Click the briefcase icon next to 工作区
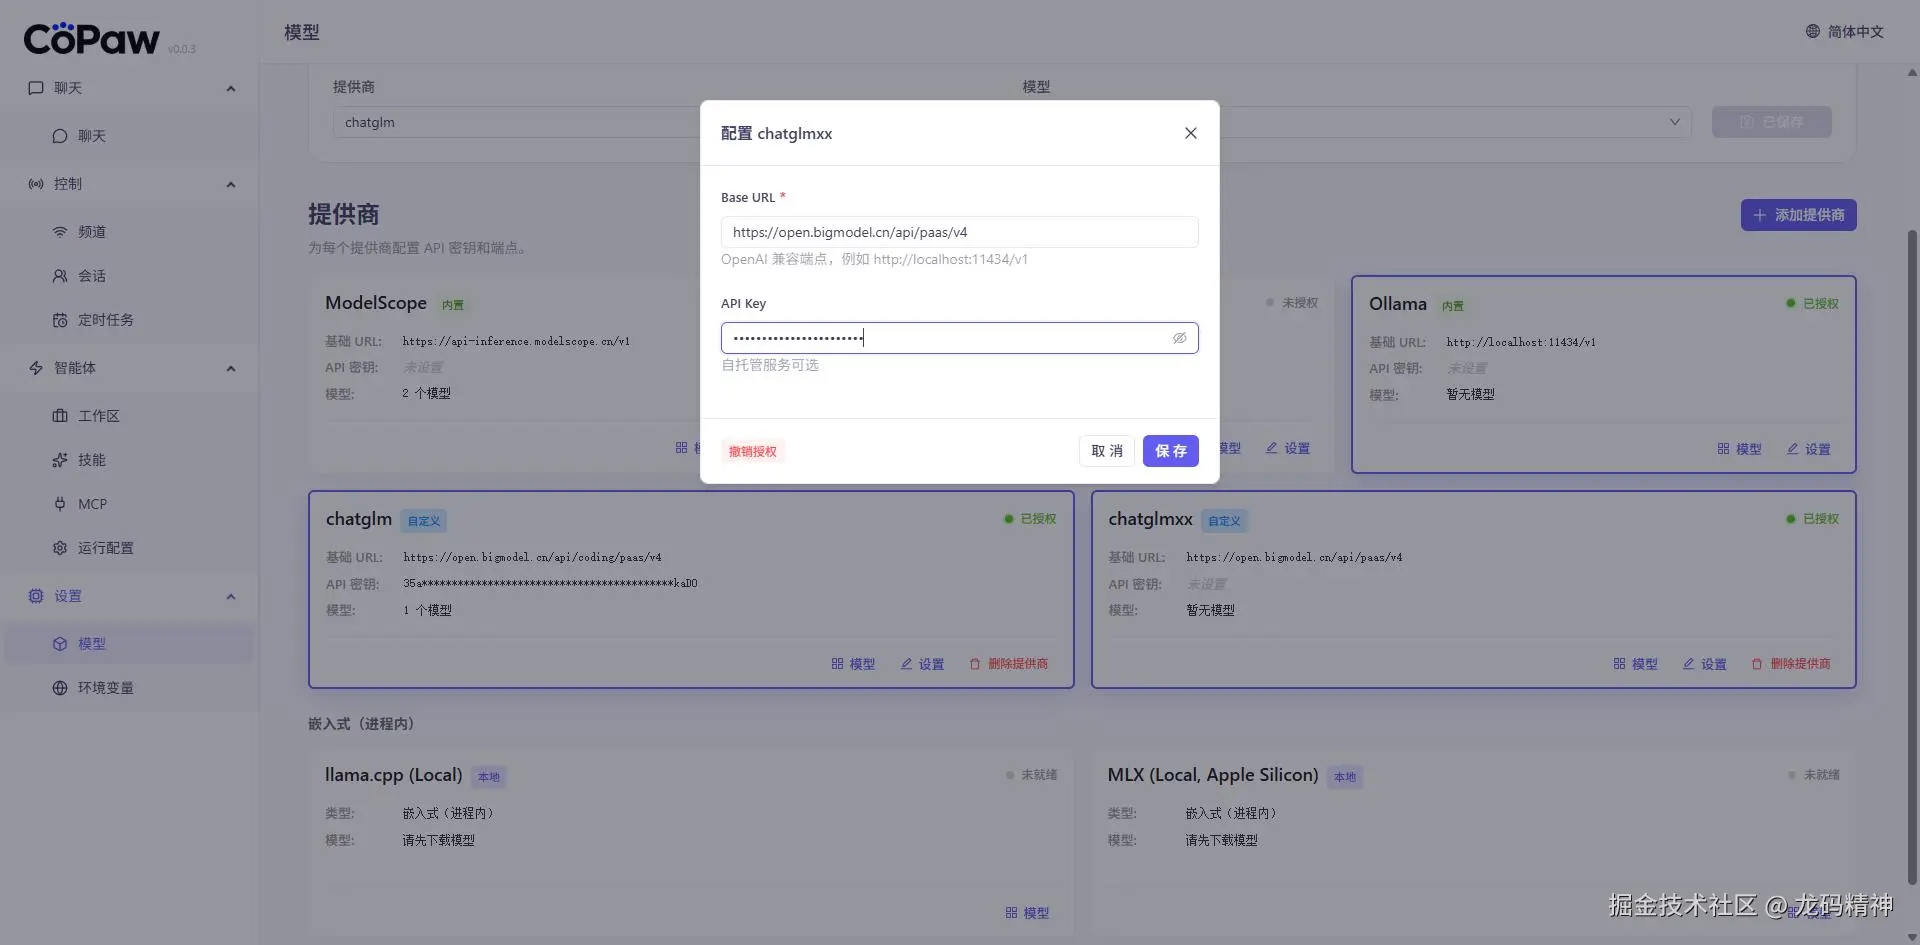1920x945 pixels. click(x=60, y=416)
